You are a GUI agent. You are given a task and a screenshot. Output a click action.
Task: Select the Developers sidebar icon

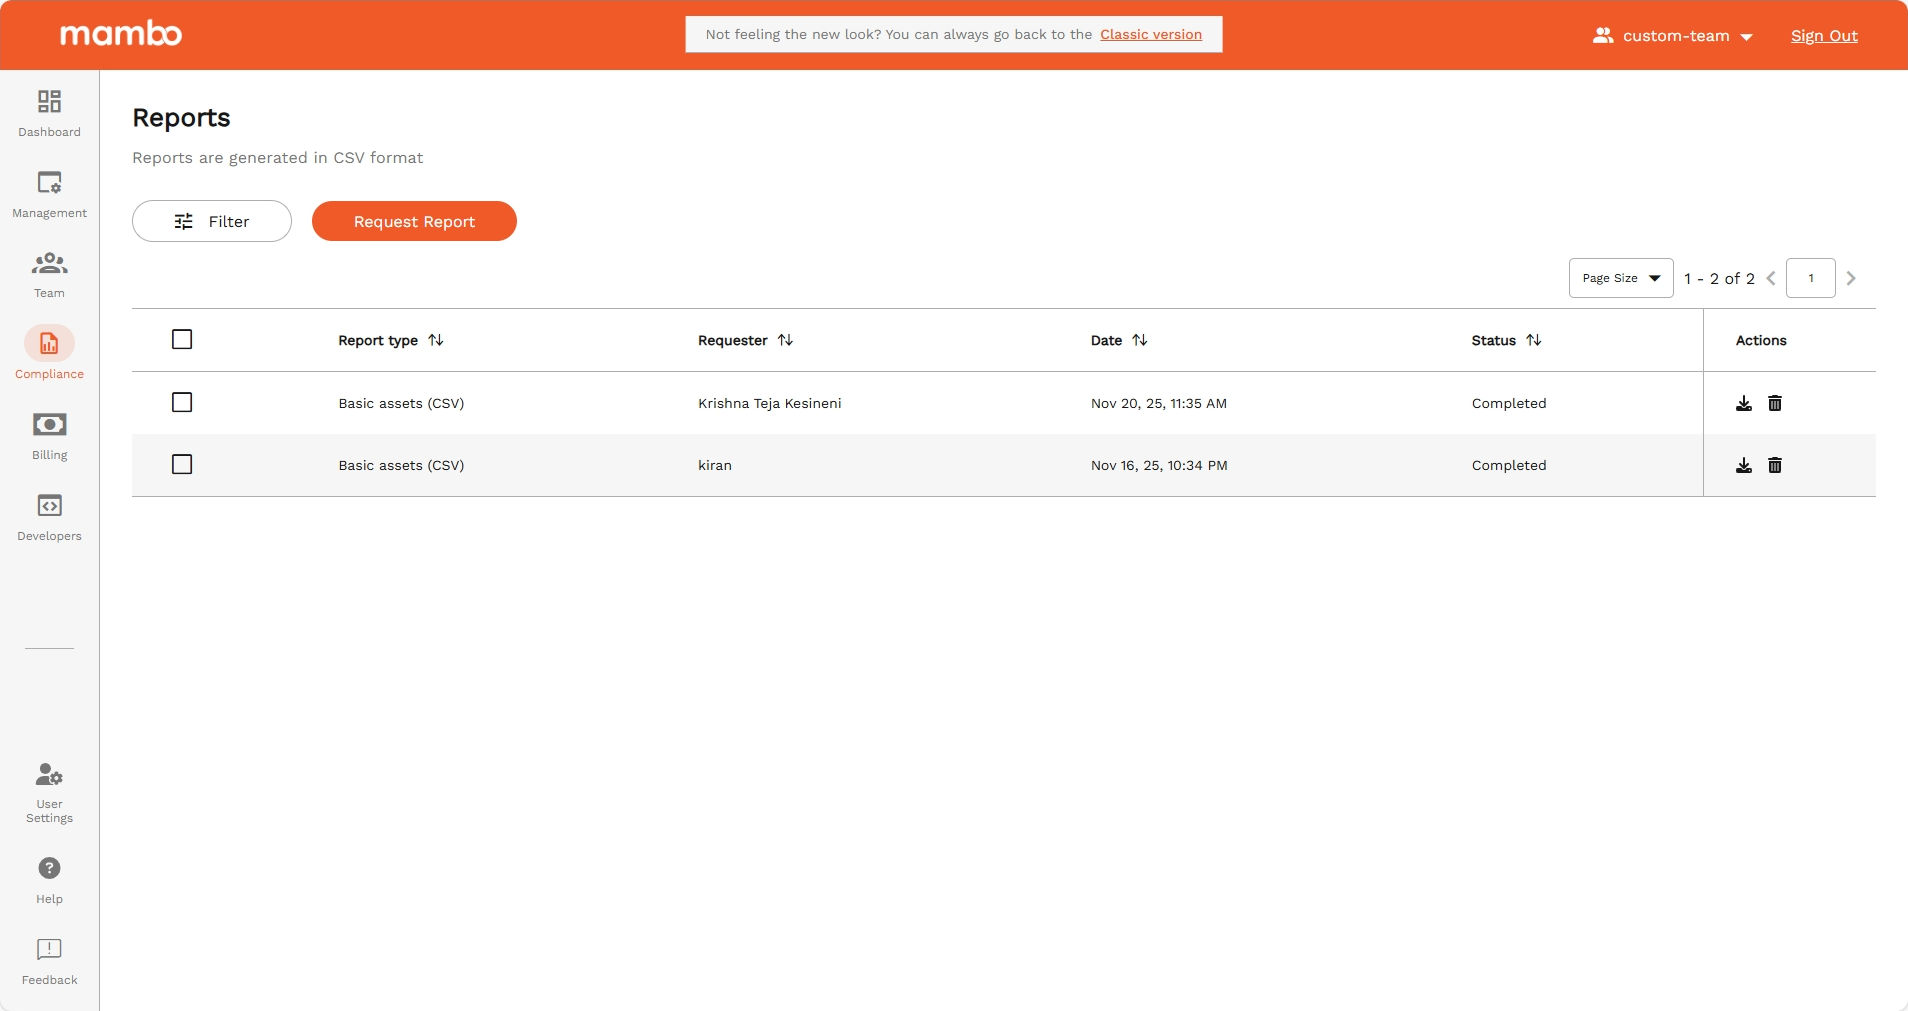(x=48, y=516)
